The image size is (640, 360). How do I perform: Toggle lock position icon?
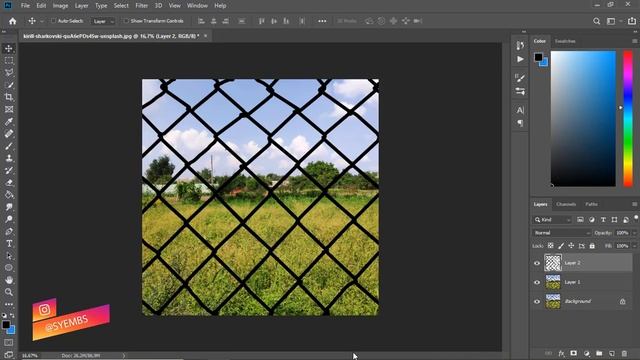[571, 246]
